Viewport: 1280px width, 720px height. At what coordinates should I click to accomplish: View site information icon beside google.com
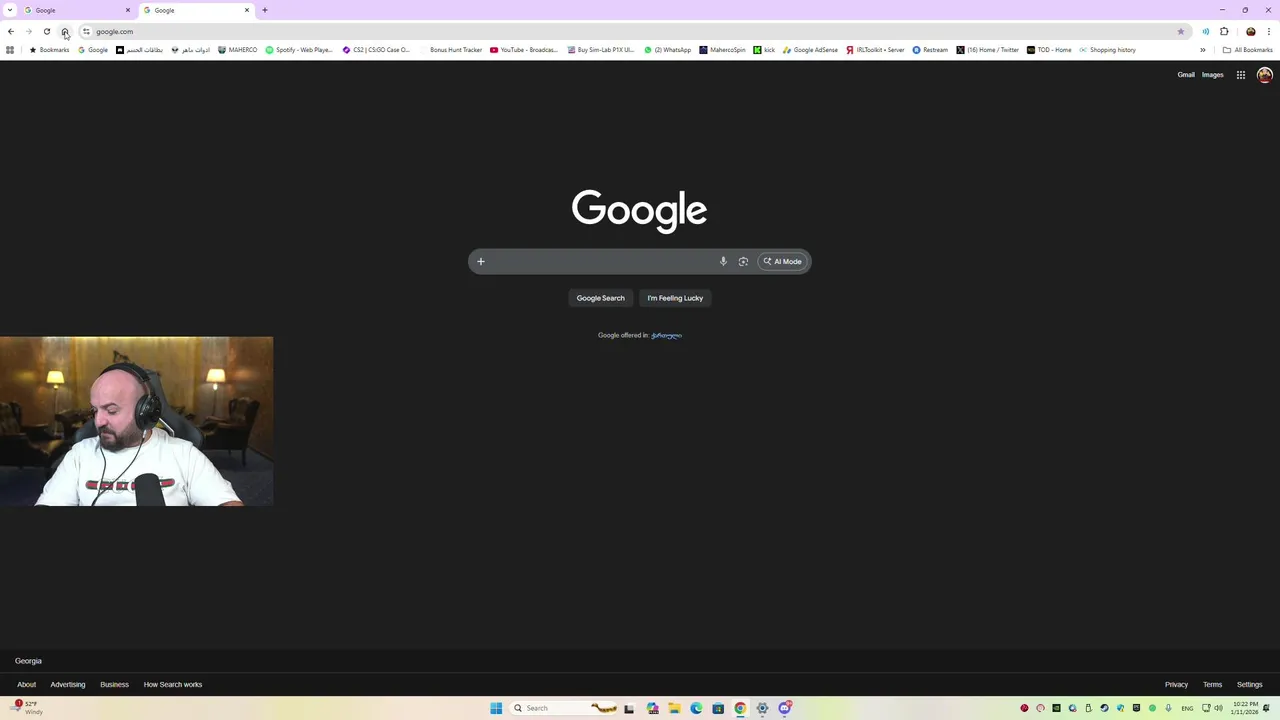(x=86, y=32)
